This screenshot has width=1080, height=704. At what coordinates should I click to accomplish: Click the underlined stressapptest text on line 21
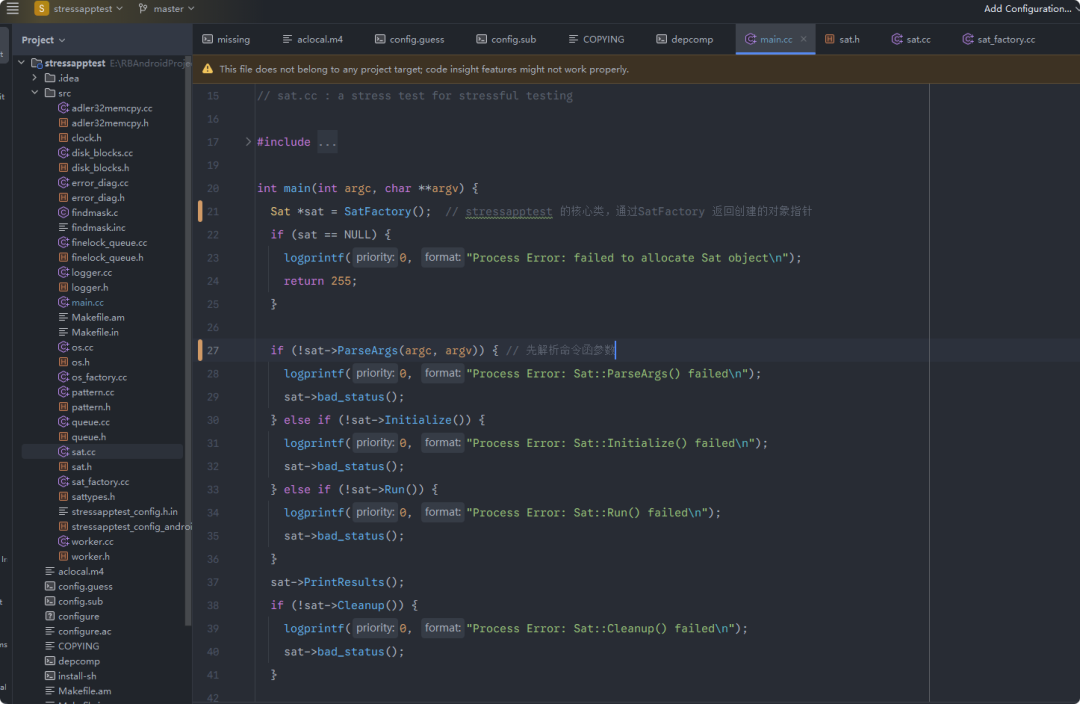pyautogui.click(x=508, y=212)
